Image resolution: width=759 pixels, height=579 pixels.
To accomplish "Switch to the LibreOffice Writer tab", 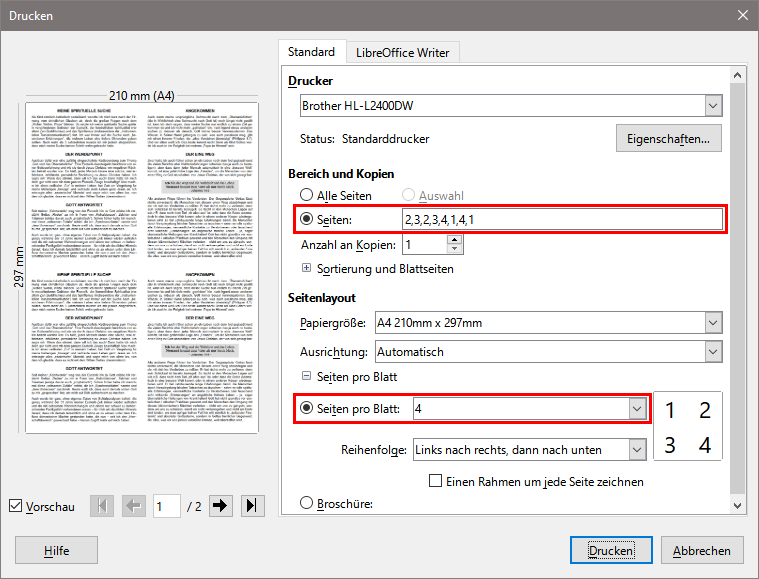I will click(x=402, y=52).
